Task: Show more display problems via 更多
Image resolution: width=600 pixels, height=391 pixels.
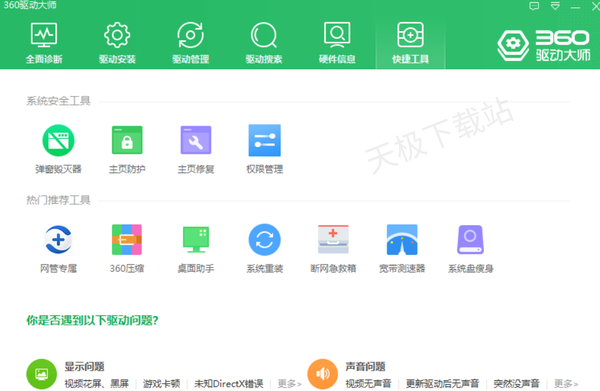Action: (x=290, y=383)
